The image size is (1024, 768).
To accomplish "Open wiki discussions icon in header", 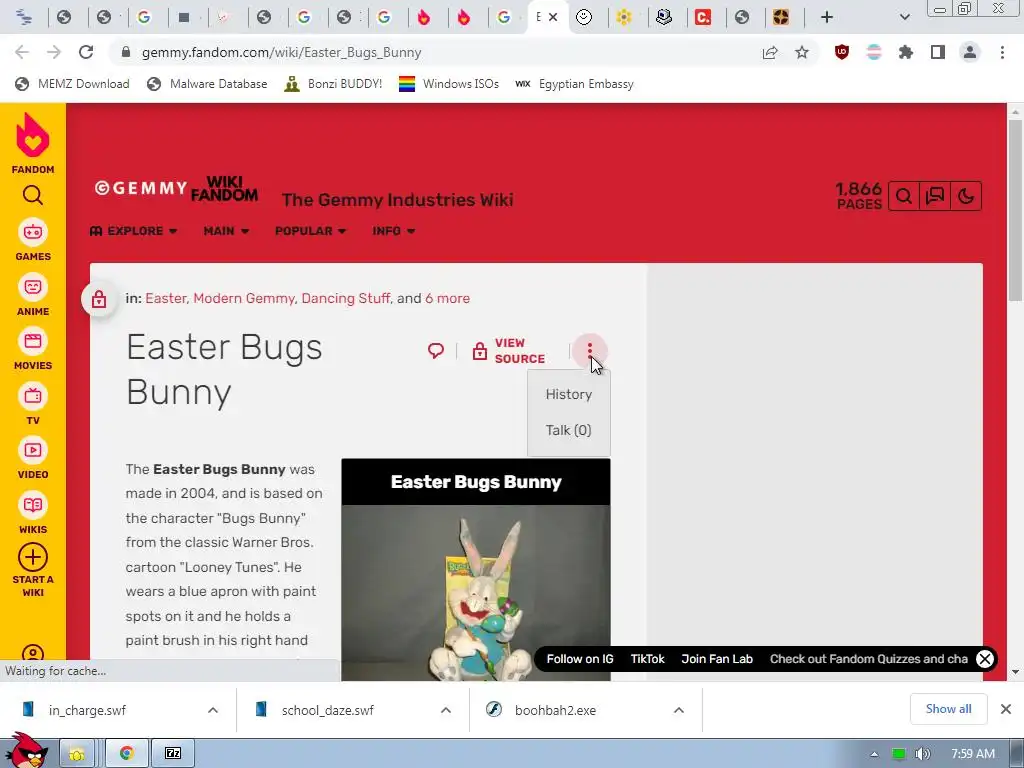I will (935, 196).
